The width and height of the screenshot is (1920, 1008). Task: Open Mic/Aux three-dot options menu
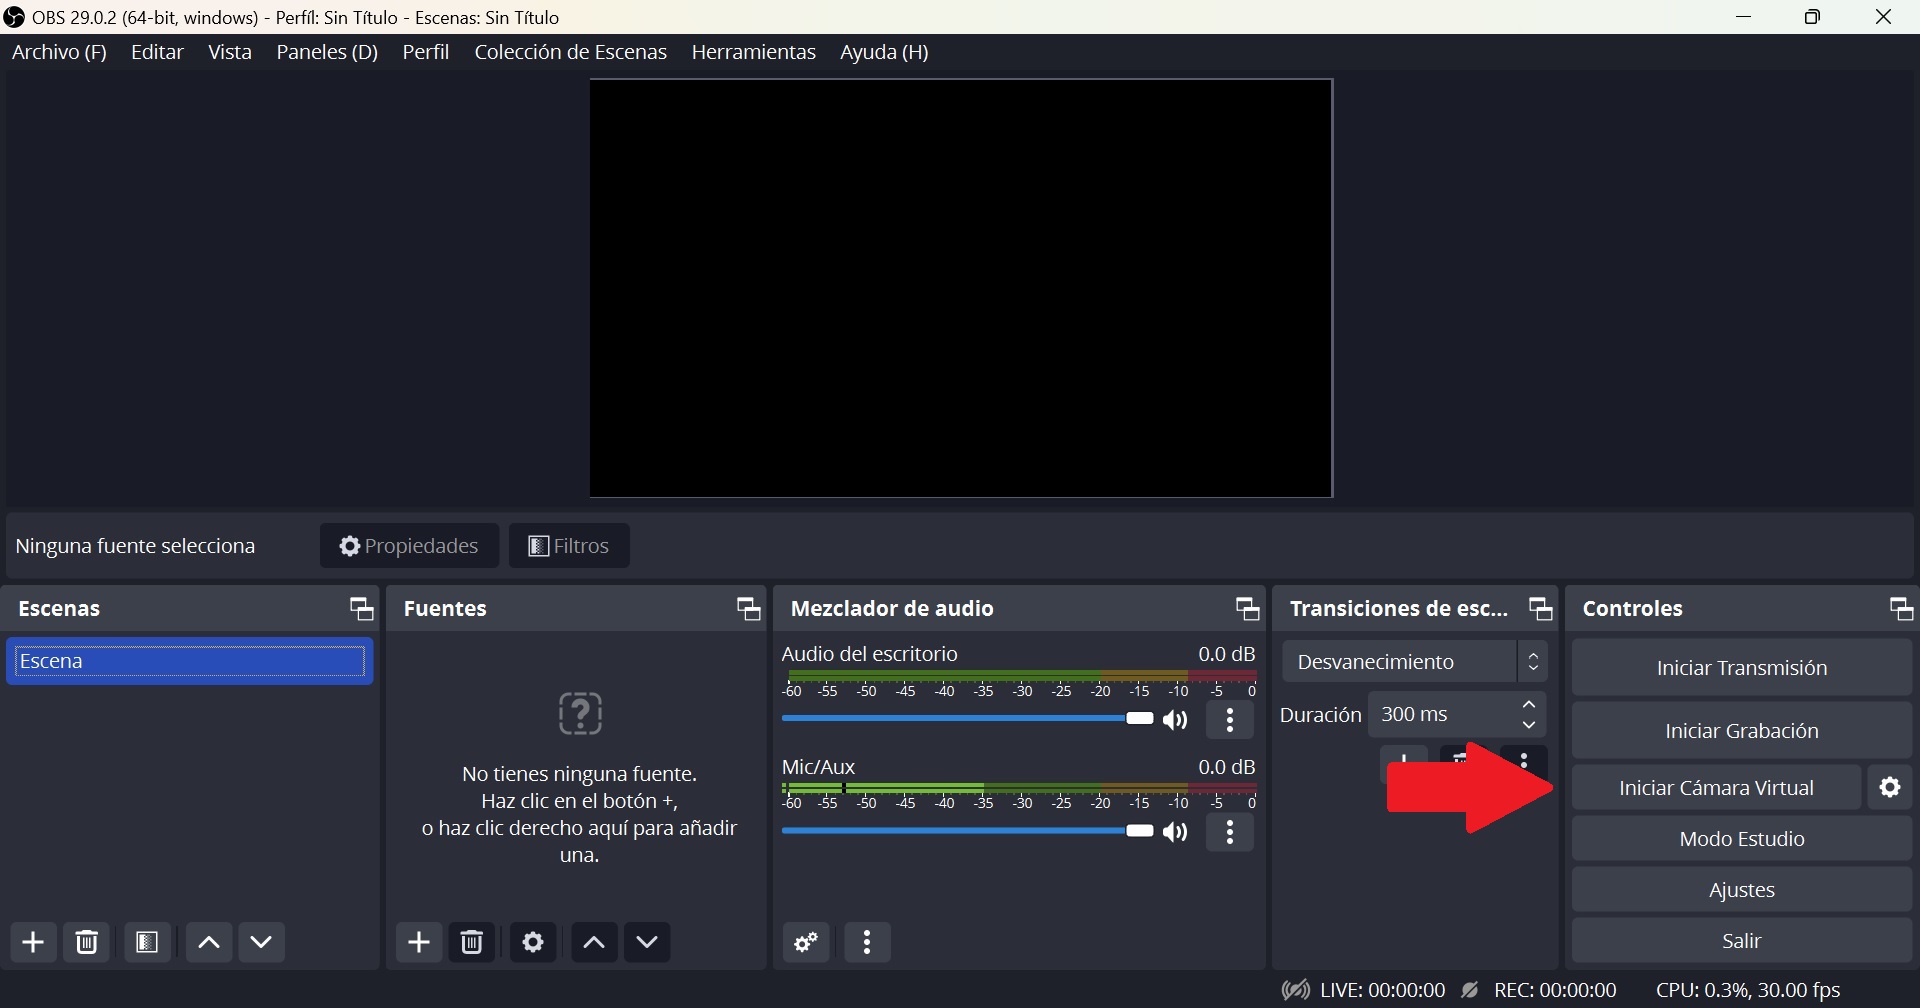tap(1231, 833)
